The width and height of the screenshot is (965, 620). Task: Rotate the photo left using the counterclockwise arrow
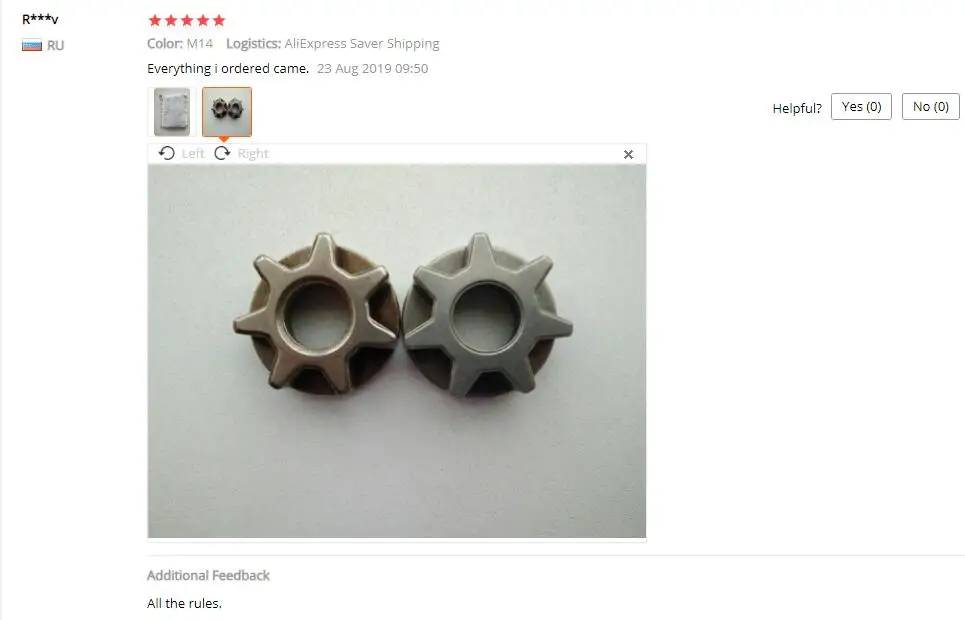(166, 153)
